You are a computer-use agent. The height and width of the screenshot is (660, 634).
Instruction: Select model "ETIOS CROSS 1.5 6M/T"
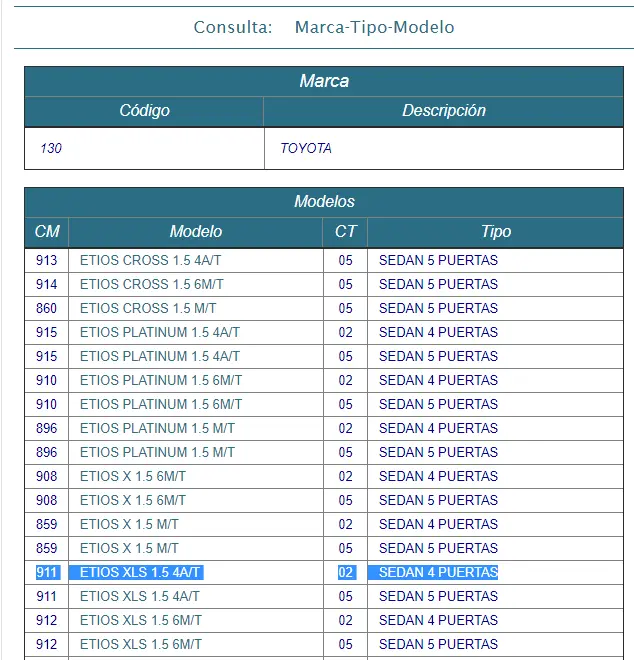[x=152, y=284]
